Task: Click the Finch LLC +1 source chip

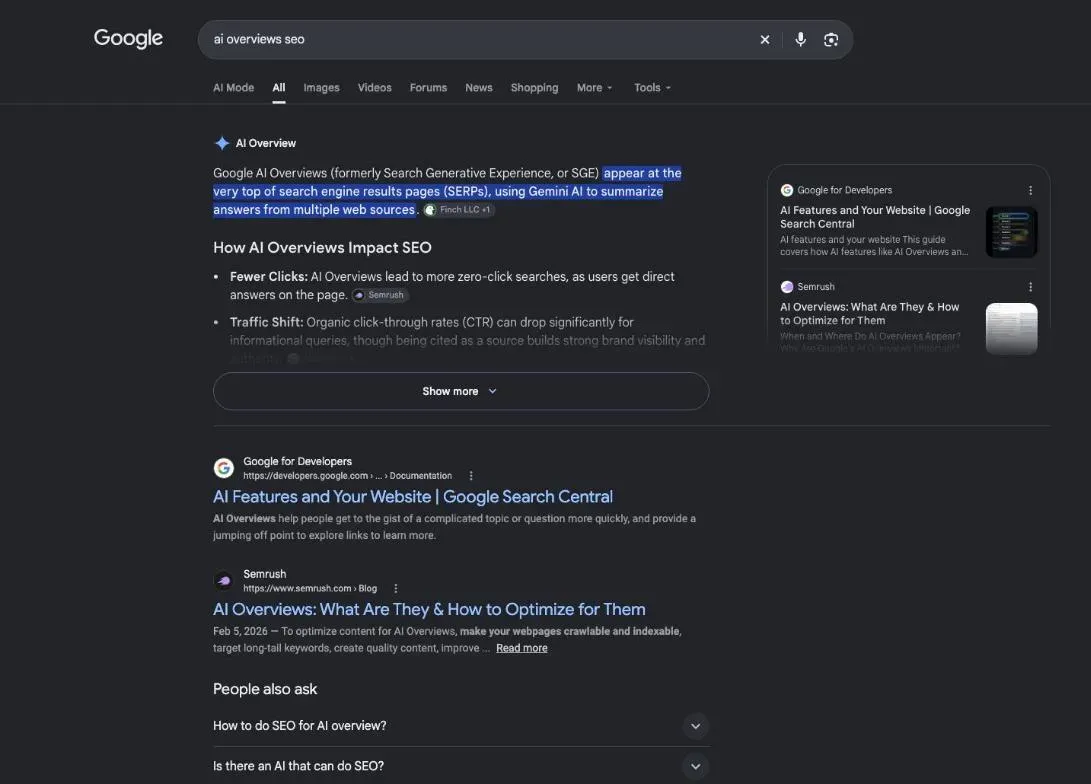Action: pyautogui.click(x=459, y=209)
